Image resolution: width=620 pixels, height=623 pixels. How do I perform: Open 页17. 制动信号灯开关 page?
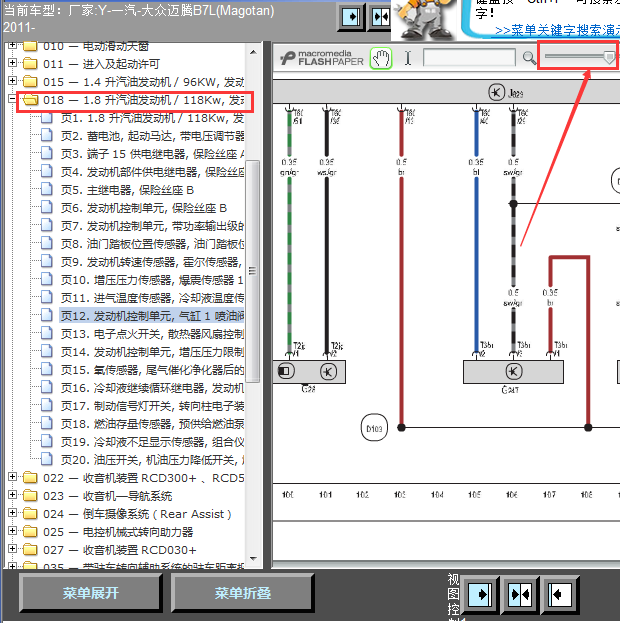coord(152,406)
